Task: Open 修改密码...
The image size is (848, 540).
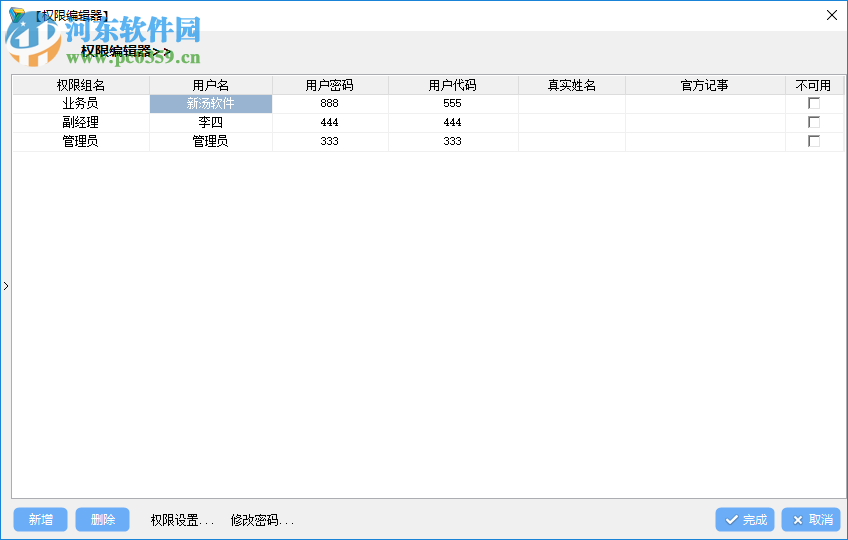Action: pyautogui.click(x=262, y=520)
